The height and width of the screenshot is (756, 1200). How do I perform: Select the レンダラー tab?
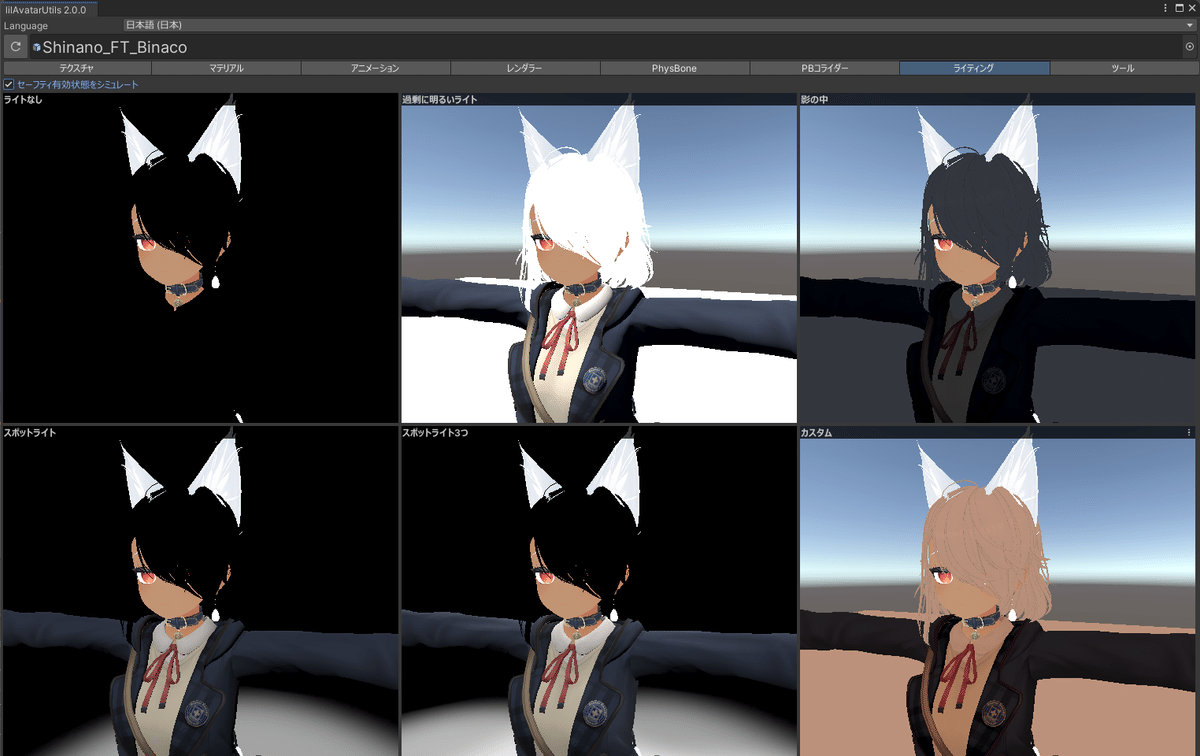[x=523, y=68]
